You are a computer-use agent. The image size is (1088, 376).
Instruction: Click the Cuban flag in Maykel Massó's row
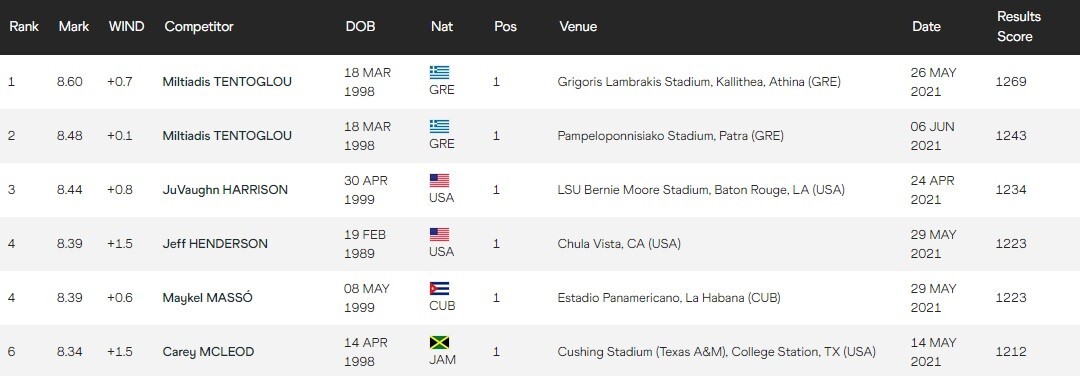click(x=439, y=289)
